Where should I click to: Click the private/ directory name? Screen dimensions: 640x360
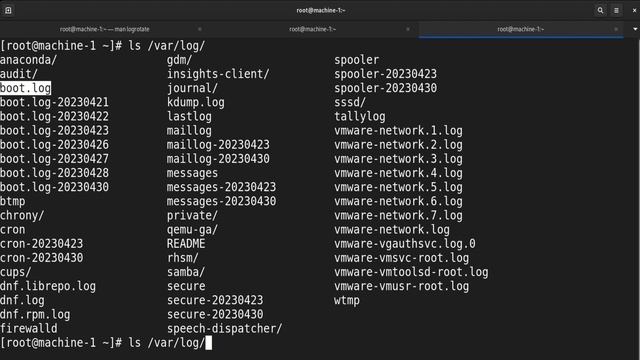(x=192, y=216)
